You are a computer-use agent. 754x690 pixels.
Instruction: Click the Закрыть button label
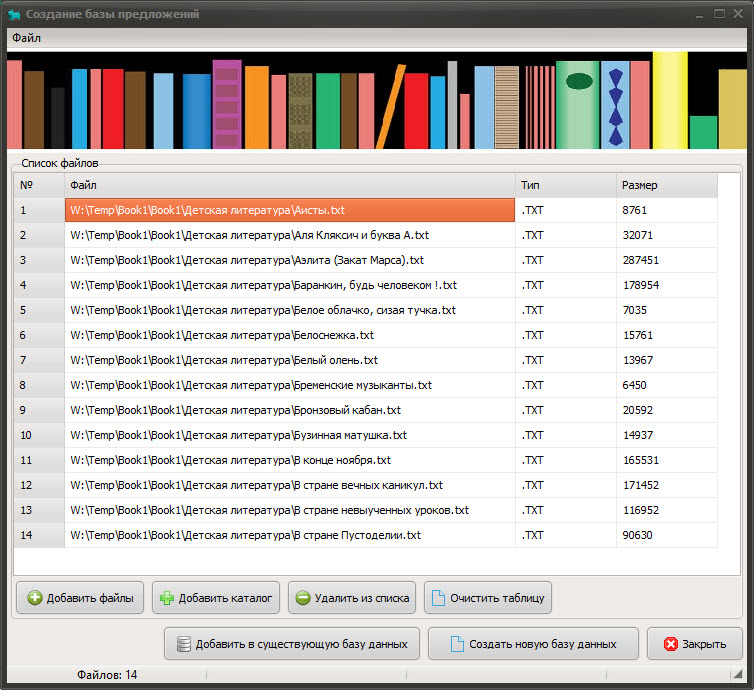click(x=704, y=644)
